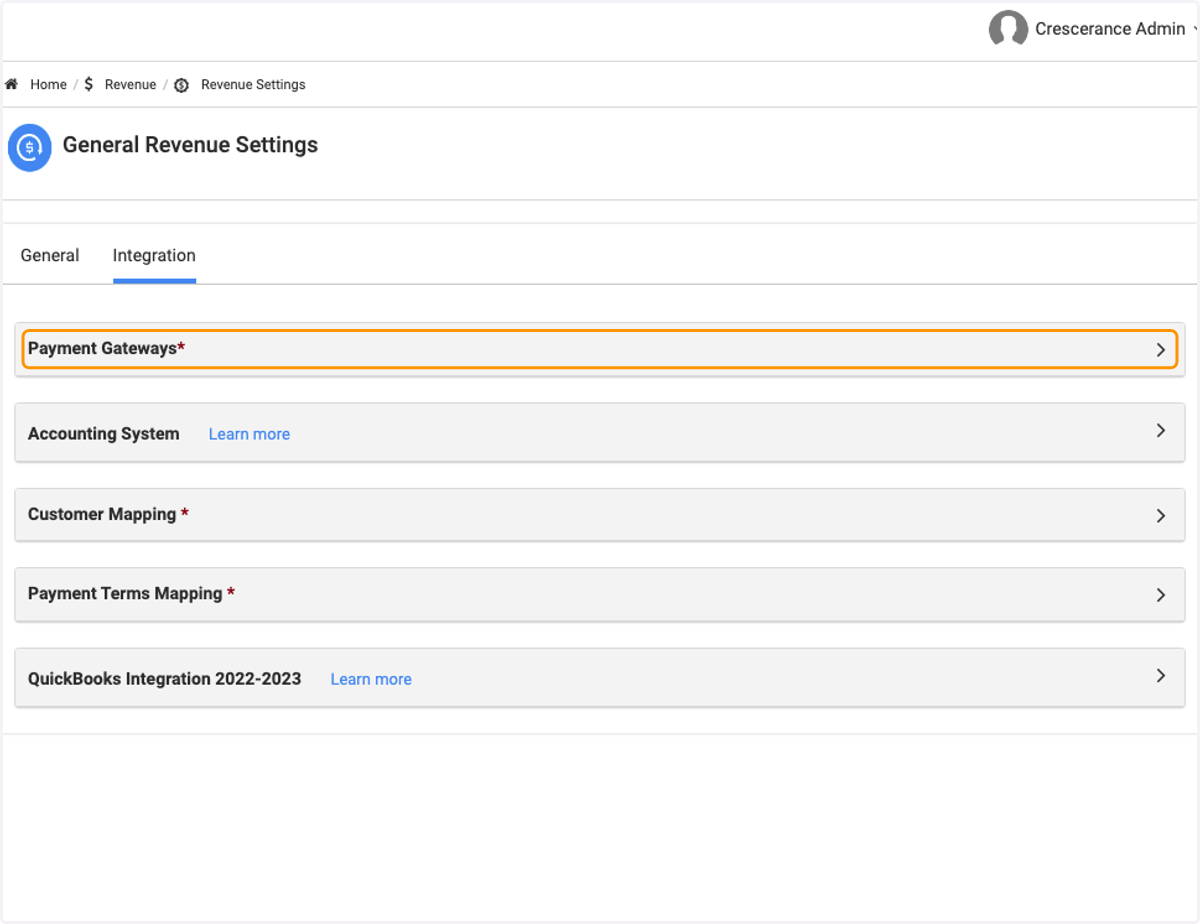Viewport: 1200px width, 924px height.
Task: Click the General Revenue Settings blue icon
Action: [30, 148]
